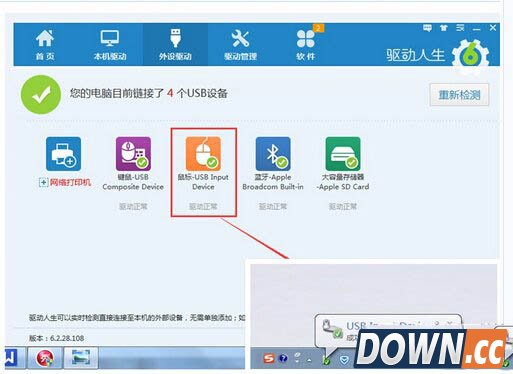Select the 蓝牙-Apple Broadcom Bluetooth icon
Image resolution: width=513 pixels, height=374 pixels.
pos(273,154)
